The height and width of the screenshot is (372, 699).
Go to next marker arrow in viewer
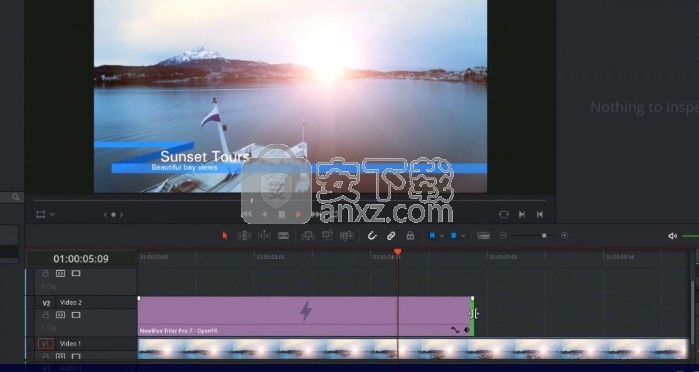[x=121, y=215]
